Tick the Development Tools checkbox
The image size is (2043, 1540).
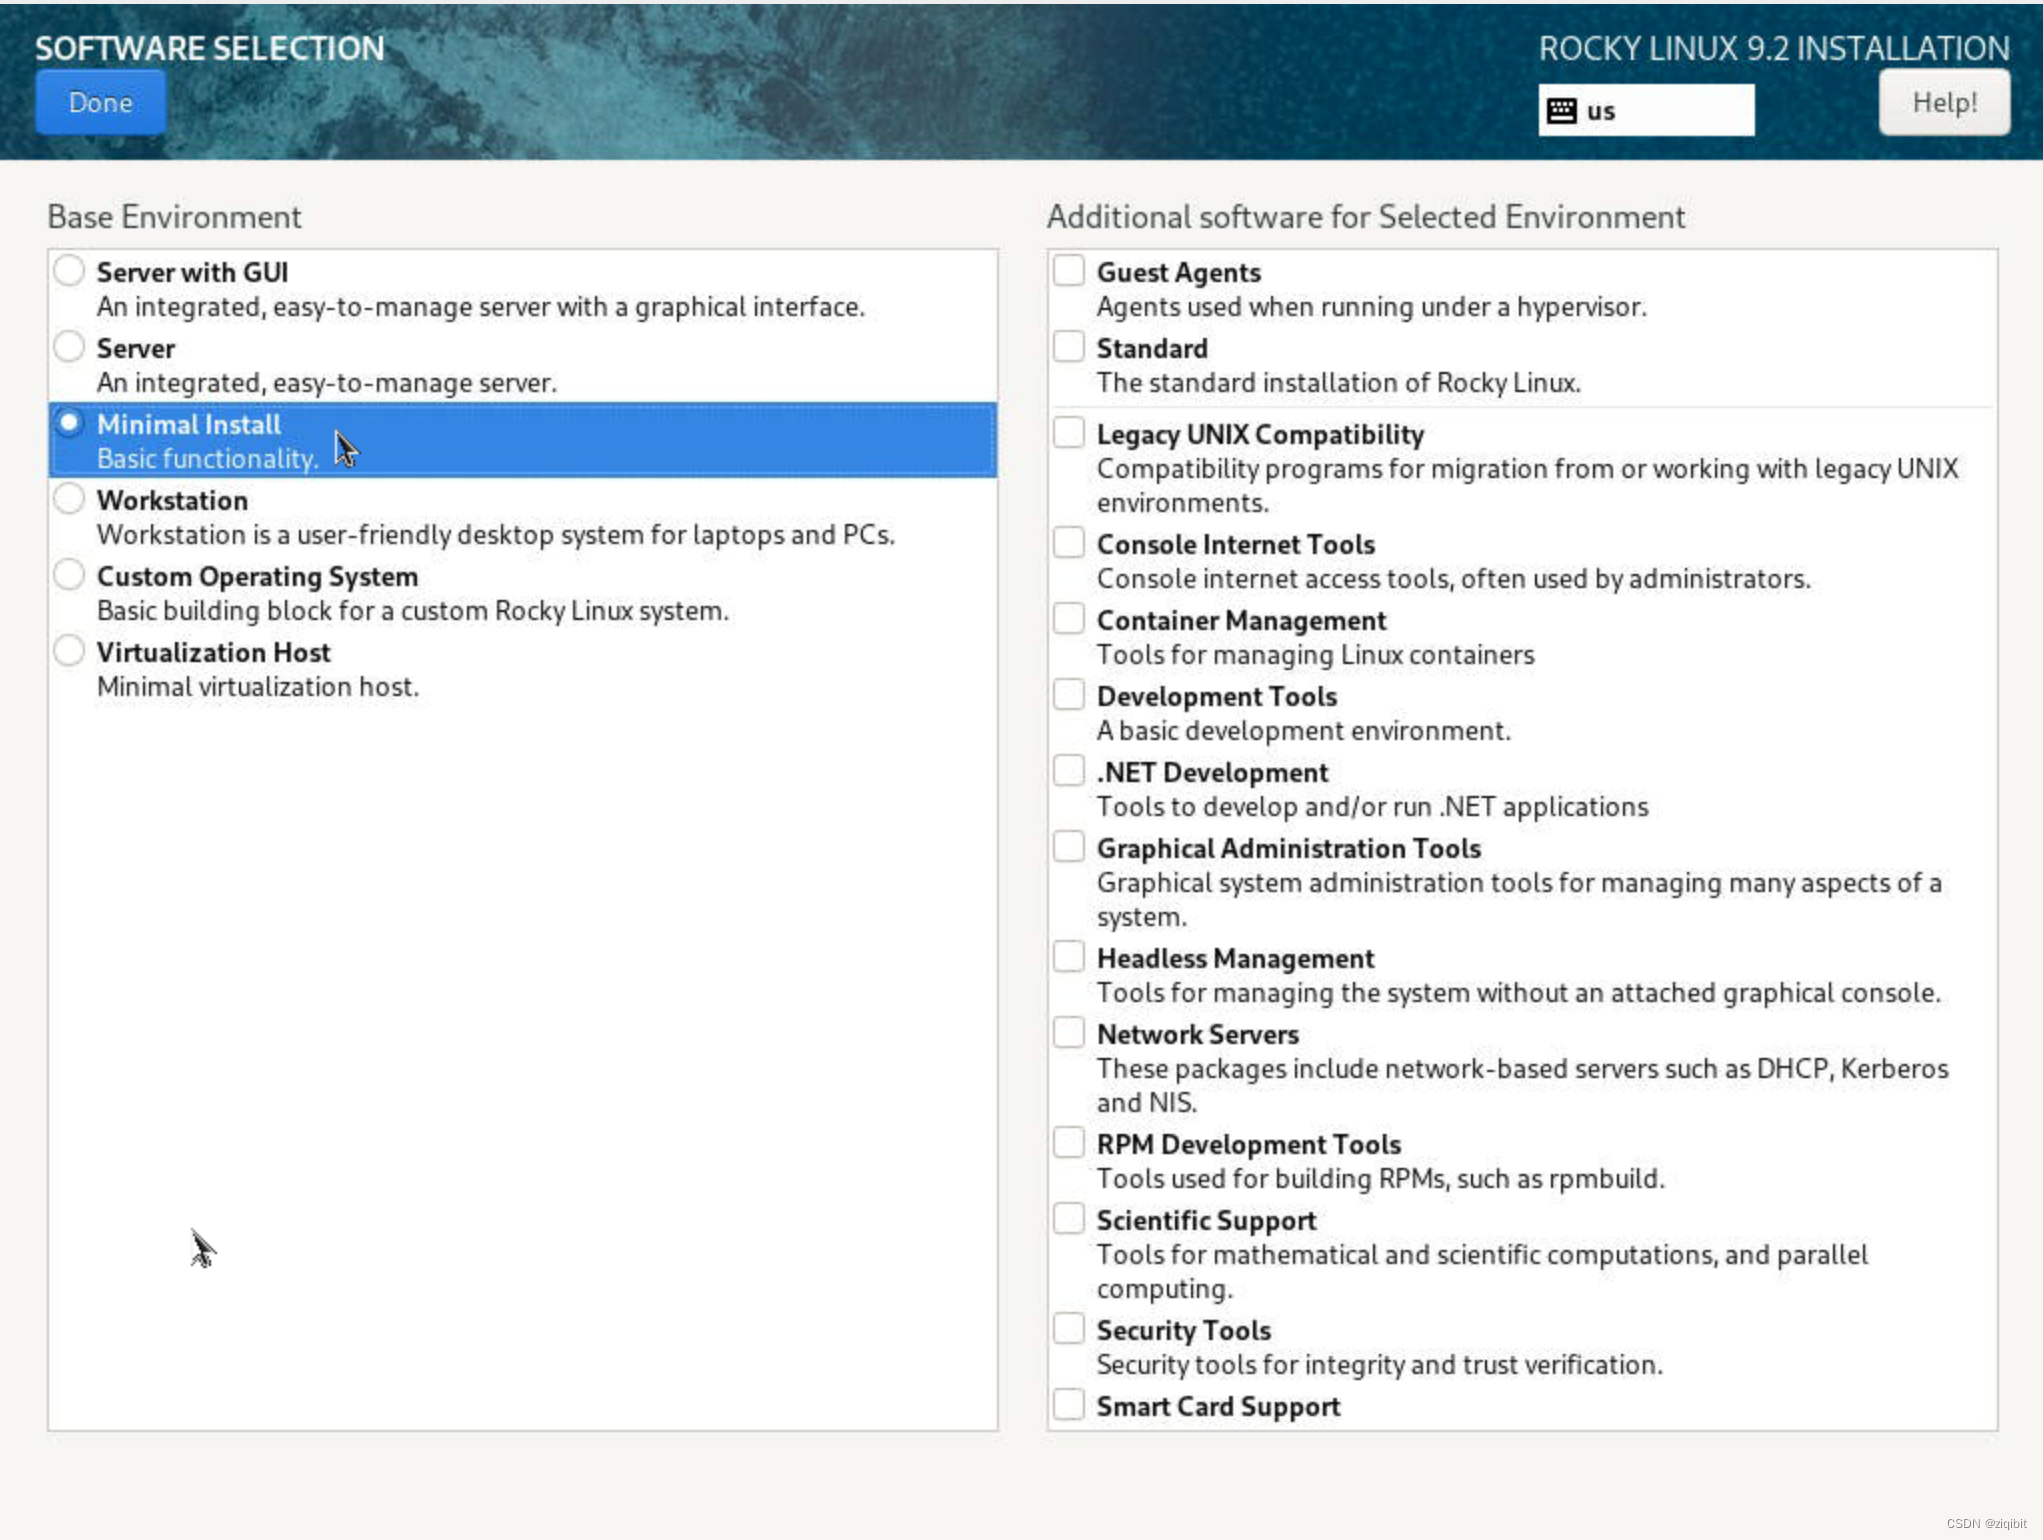point(1068,694)
